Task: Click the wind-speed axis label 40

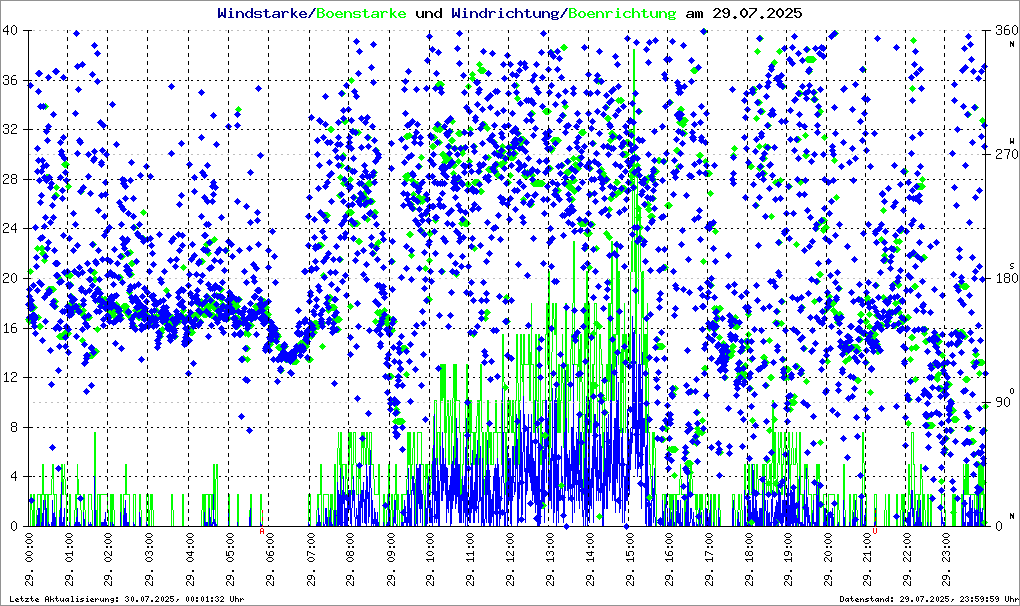Action: (10, 31)
